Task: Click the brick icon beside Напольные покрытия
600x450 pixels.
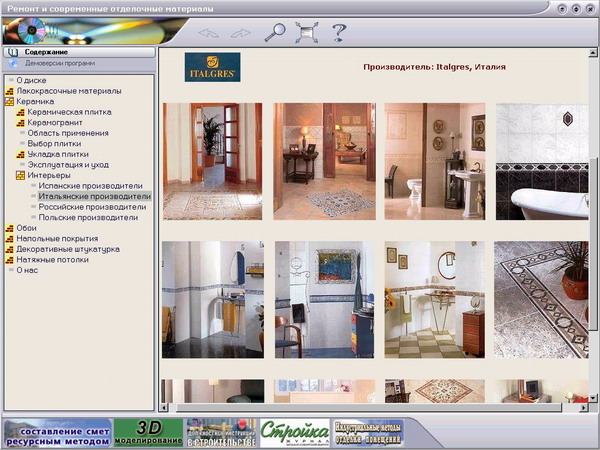Action: (9, 239)
